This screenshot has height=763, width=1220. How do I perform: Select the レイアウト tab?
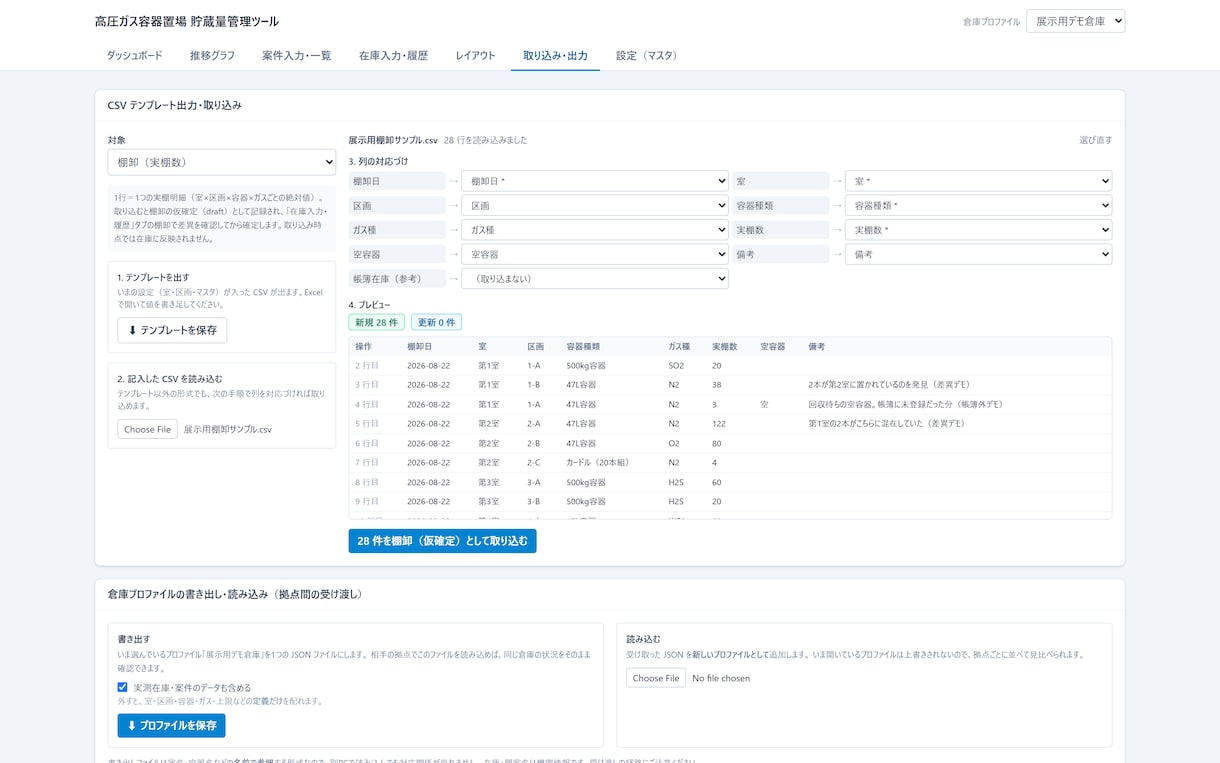click(475, 56)
